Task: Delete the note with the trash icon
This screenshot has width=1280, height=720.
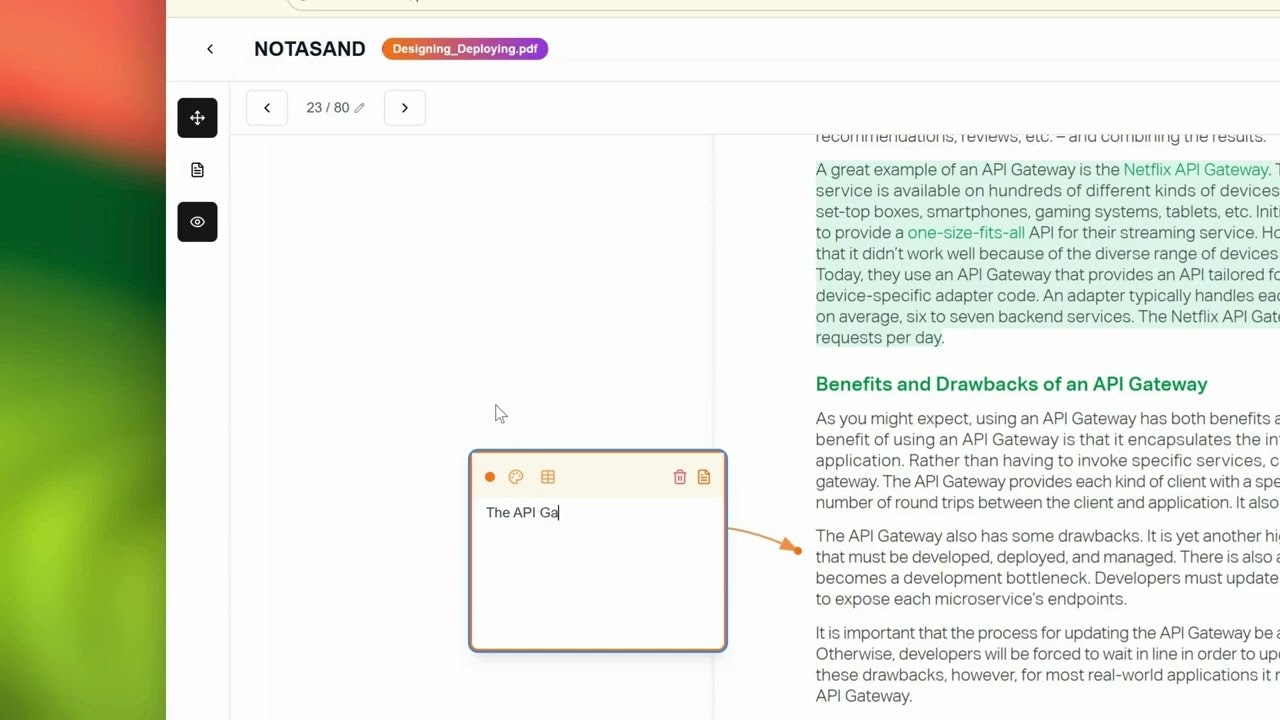Action: pos(680,477)
